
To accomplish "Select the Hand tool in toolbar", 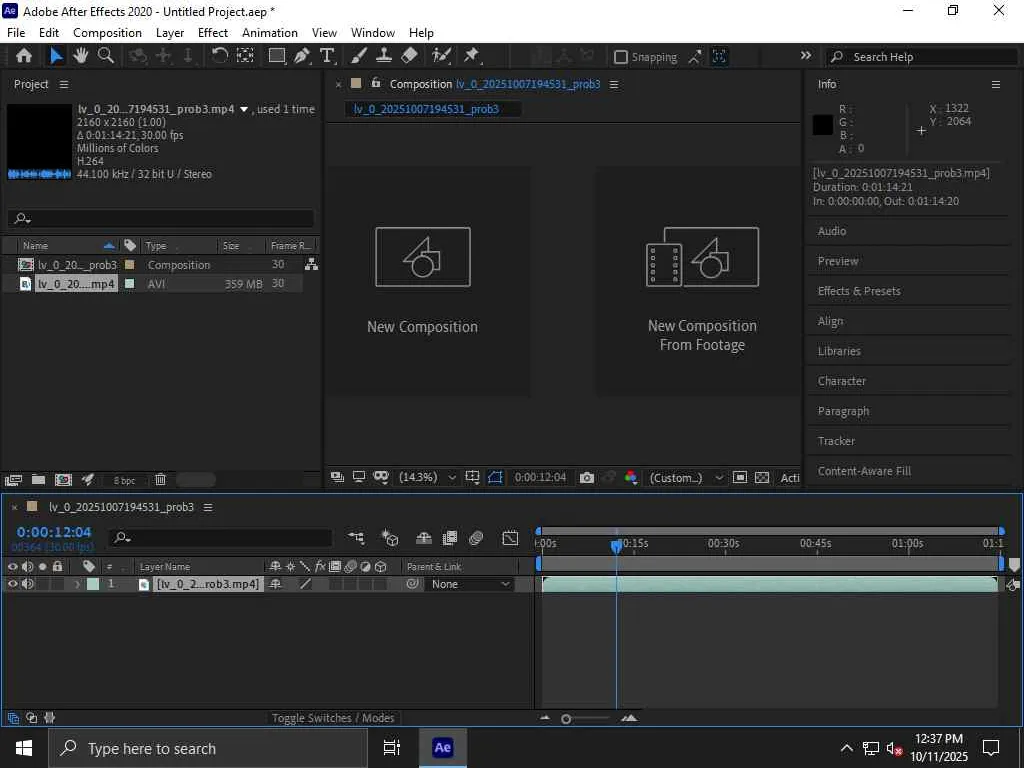I will pos(81,56).
